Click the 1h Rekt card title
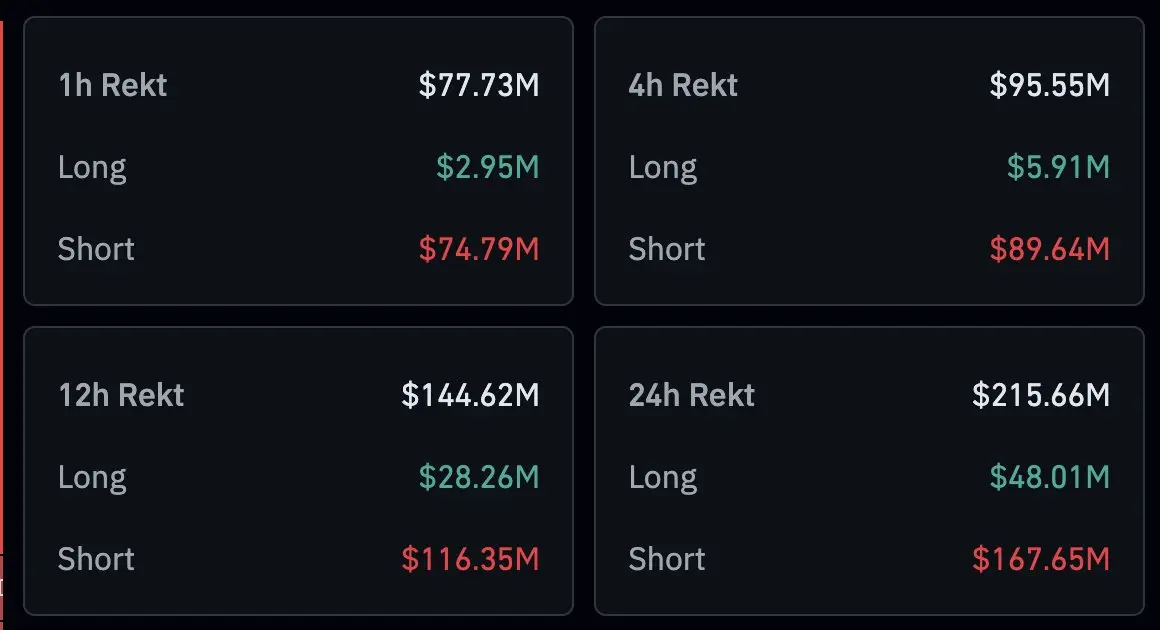 [112, 85]
